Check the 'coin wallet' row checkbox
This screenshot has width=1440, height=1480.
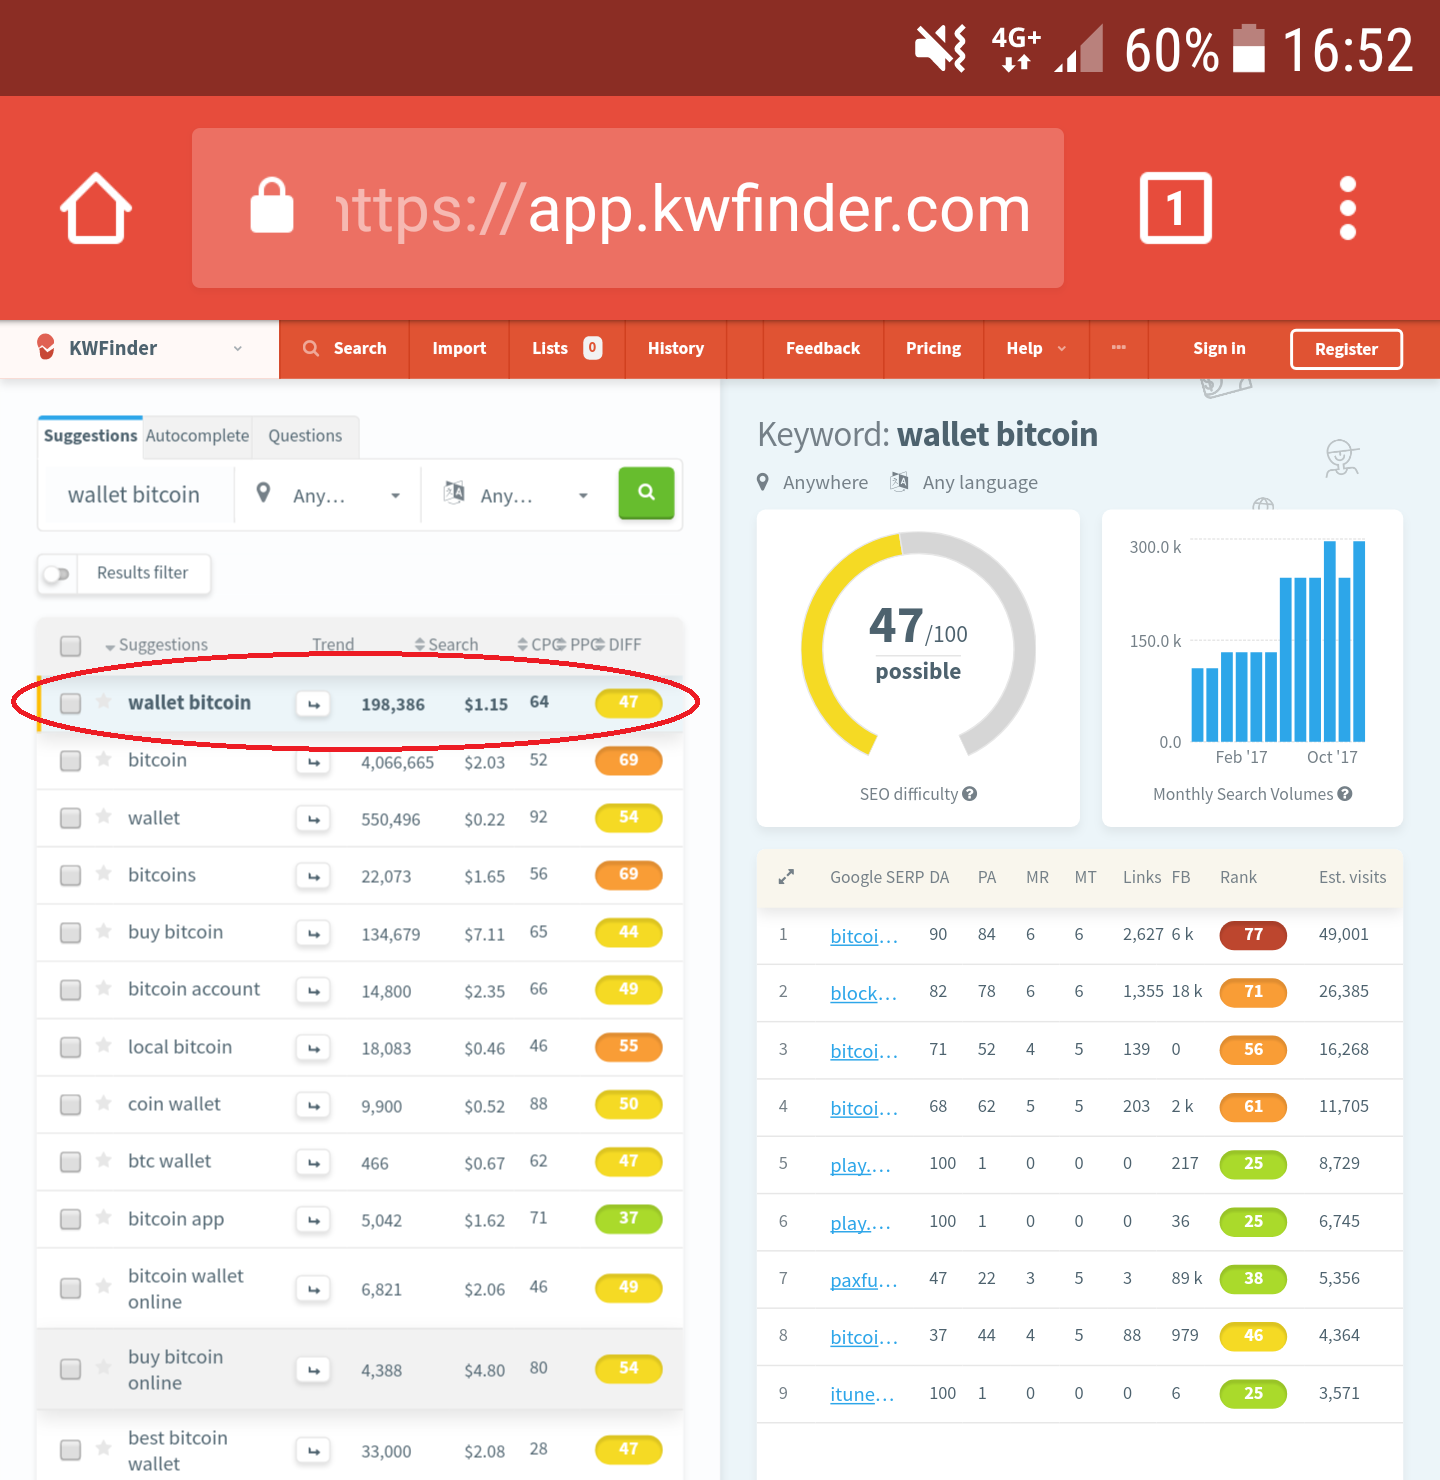[70, 1105]
